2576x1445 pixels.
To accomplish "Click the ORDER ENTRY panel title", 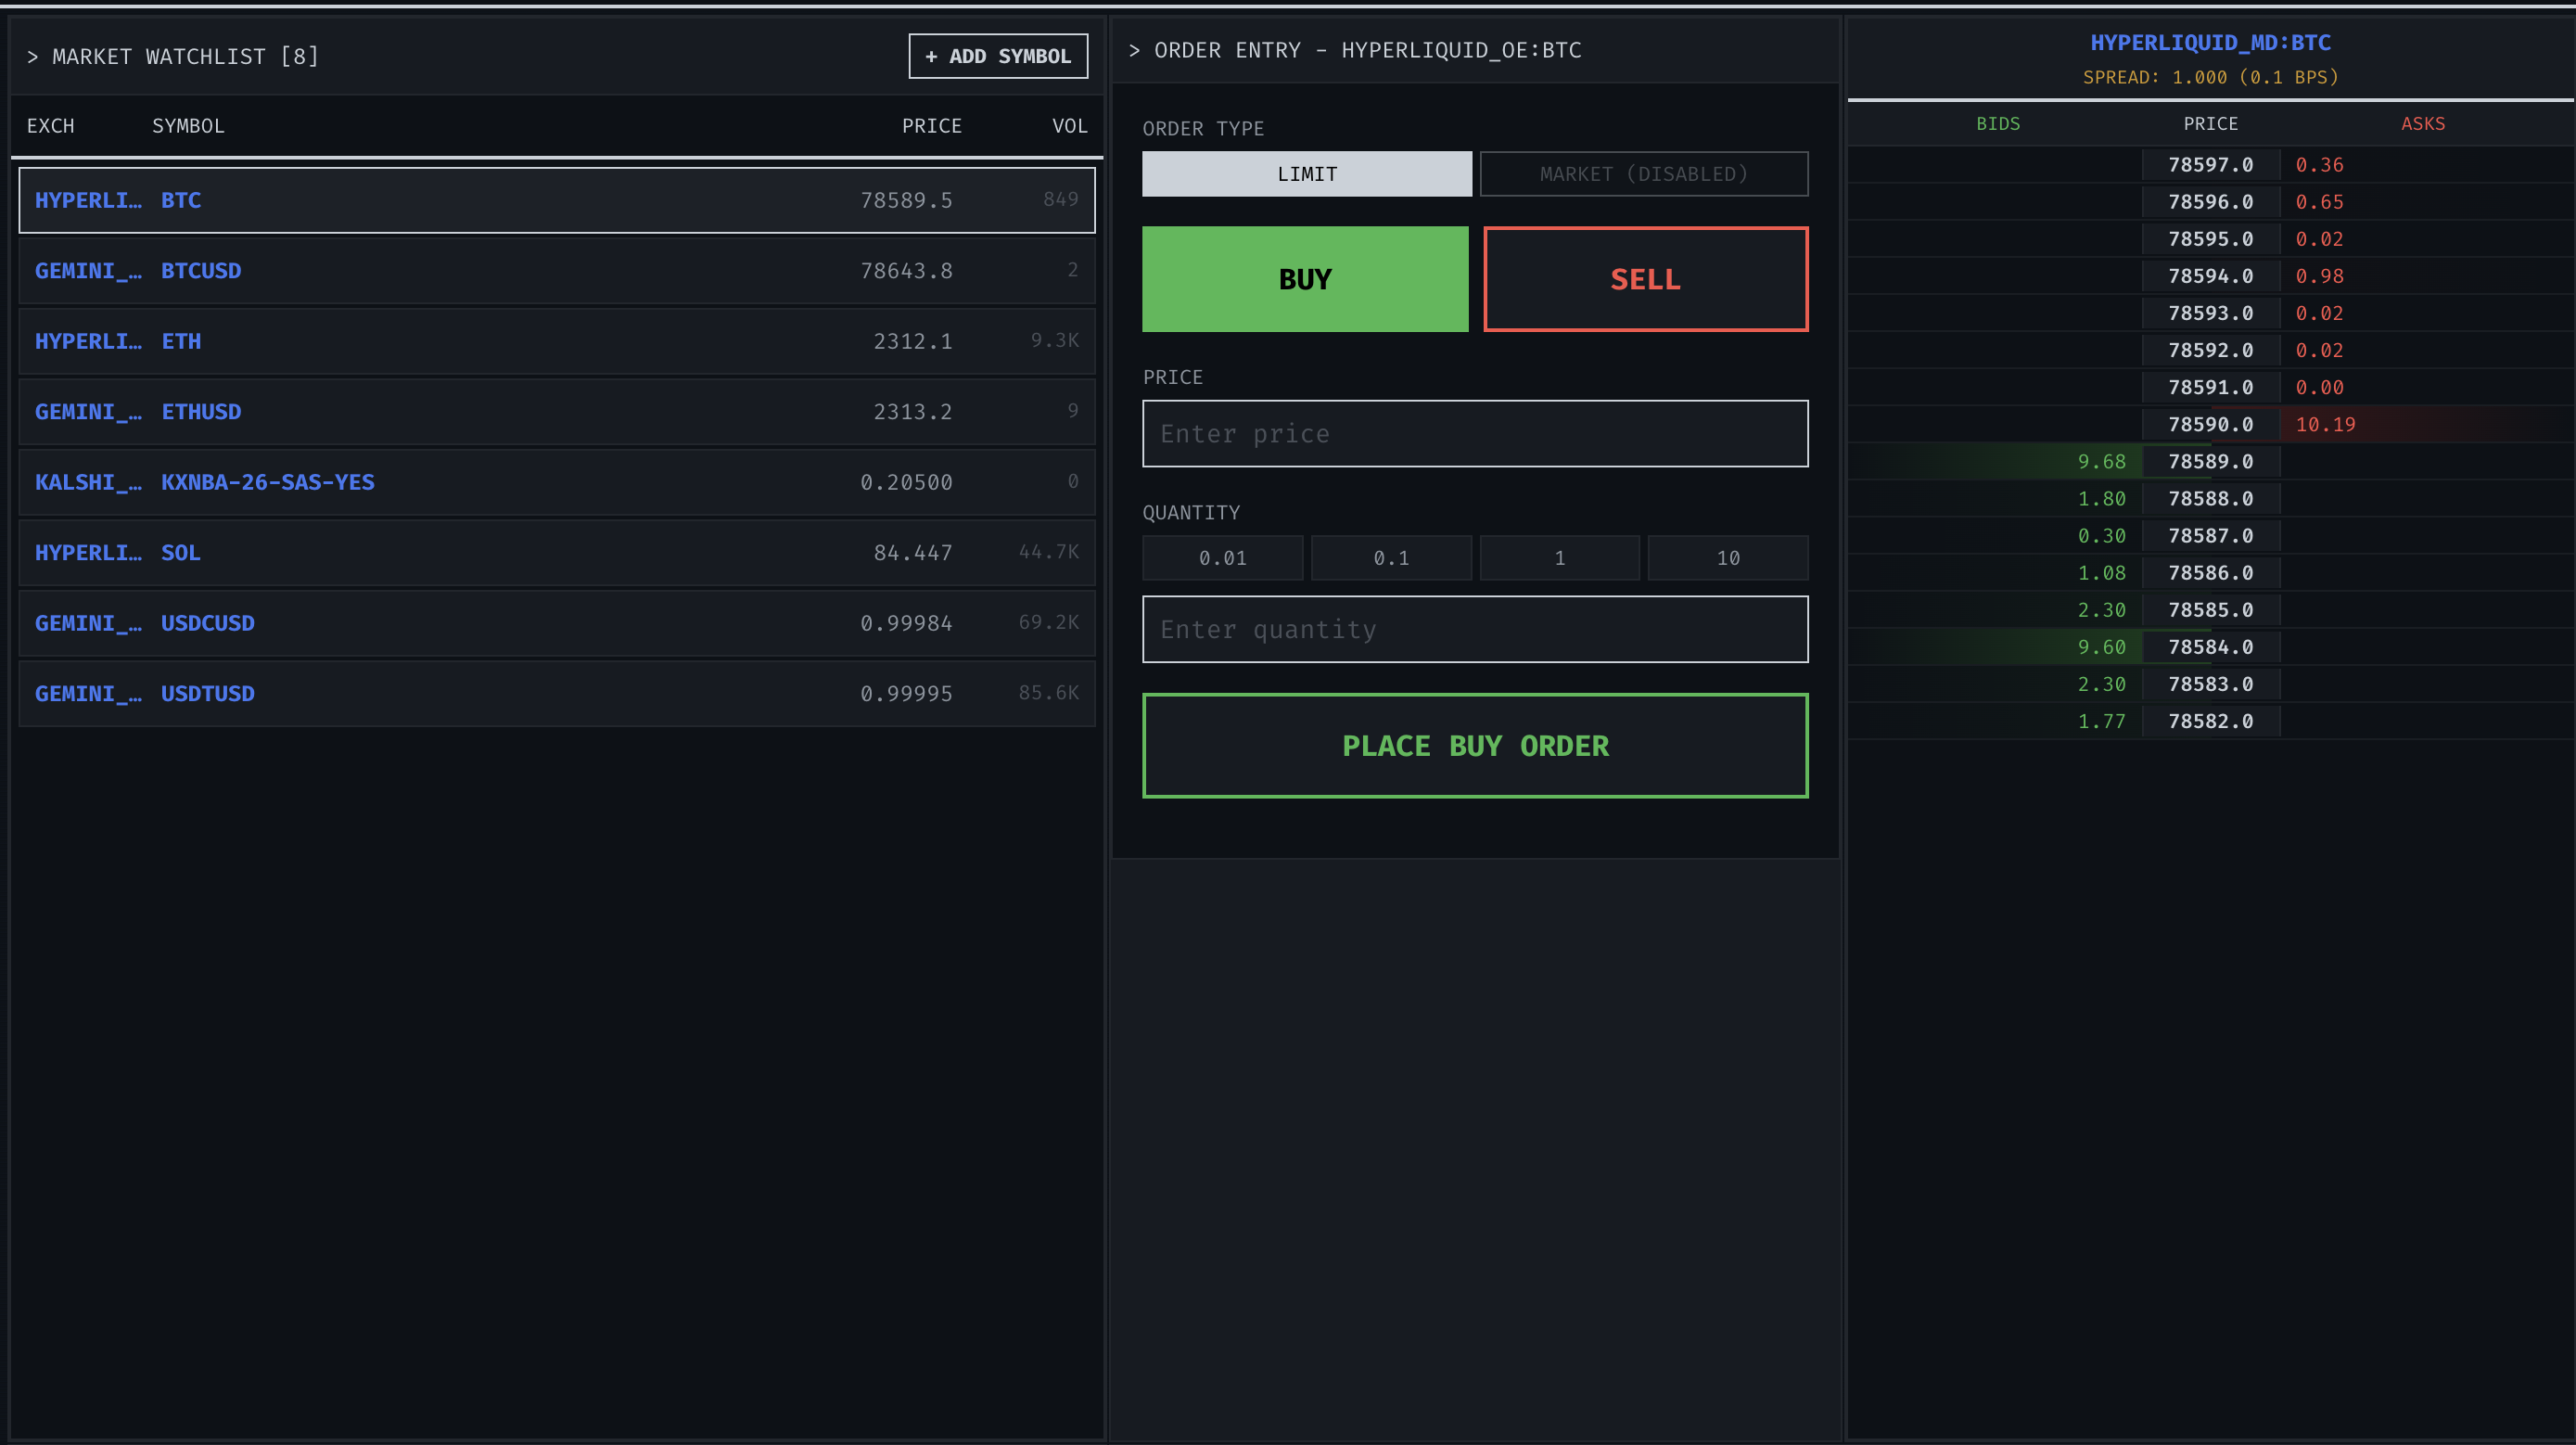I will pos(1355,50).
